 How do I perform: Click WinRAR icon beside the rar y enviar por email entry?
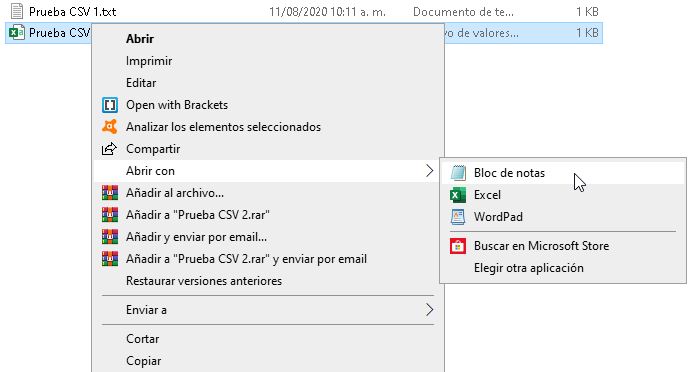(x=110, y=259)
